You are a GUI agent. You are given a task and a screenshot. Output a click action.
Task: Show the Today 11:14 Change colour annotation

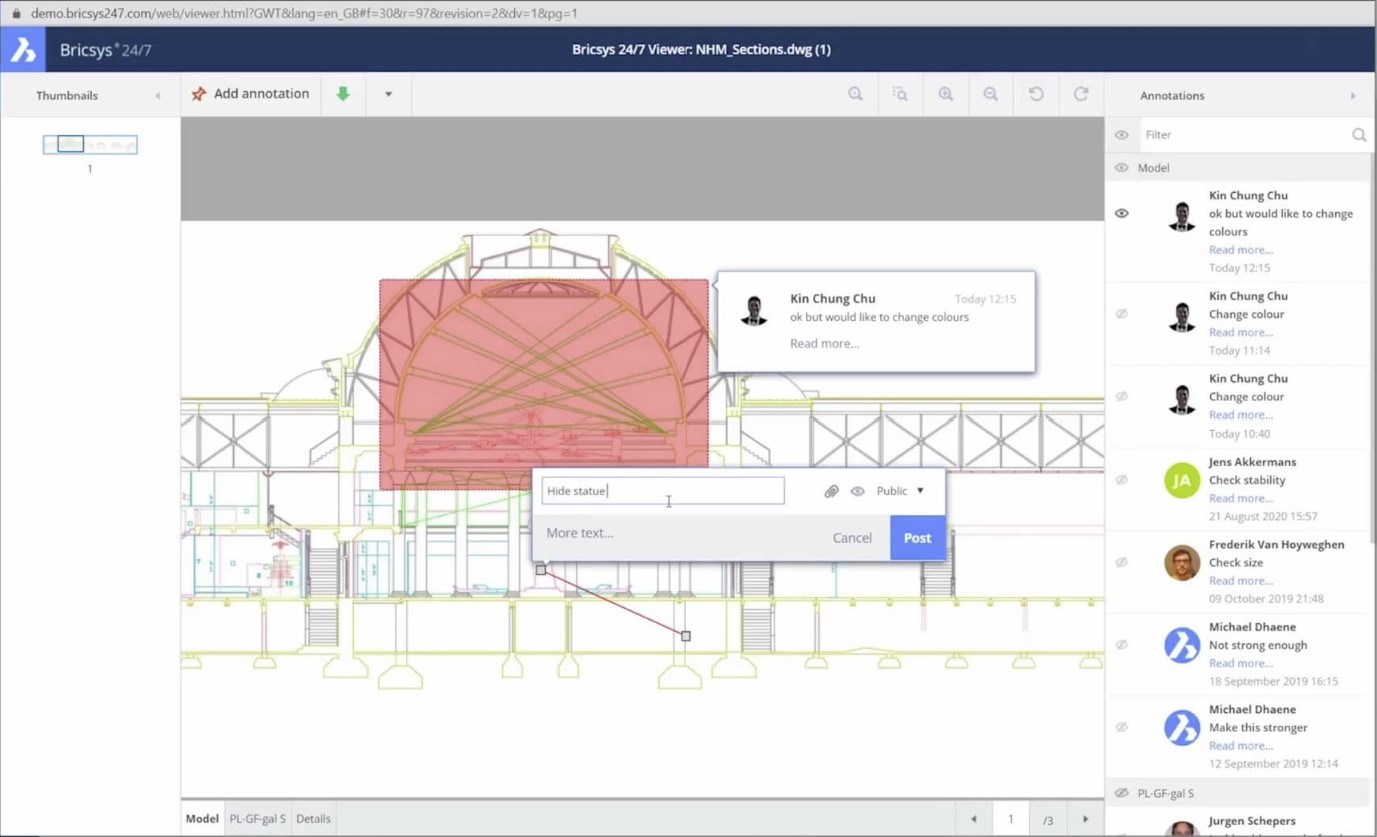(1122, 314)
